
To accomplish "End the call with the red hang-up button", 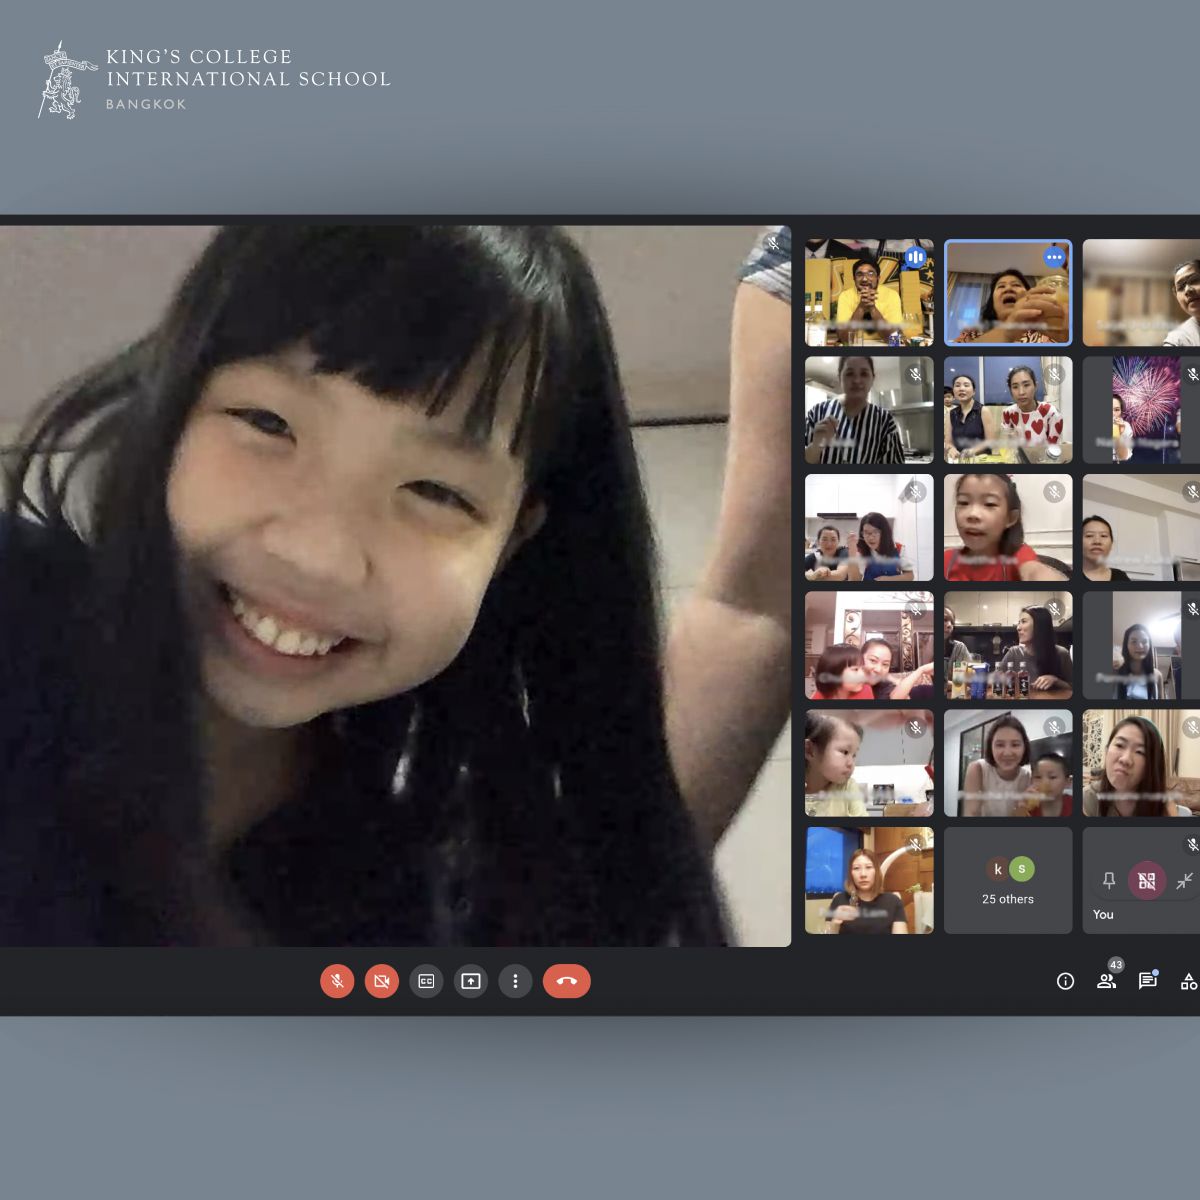I will [x=566, y=981].
